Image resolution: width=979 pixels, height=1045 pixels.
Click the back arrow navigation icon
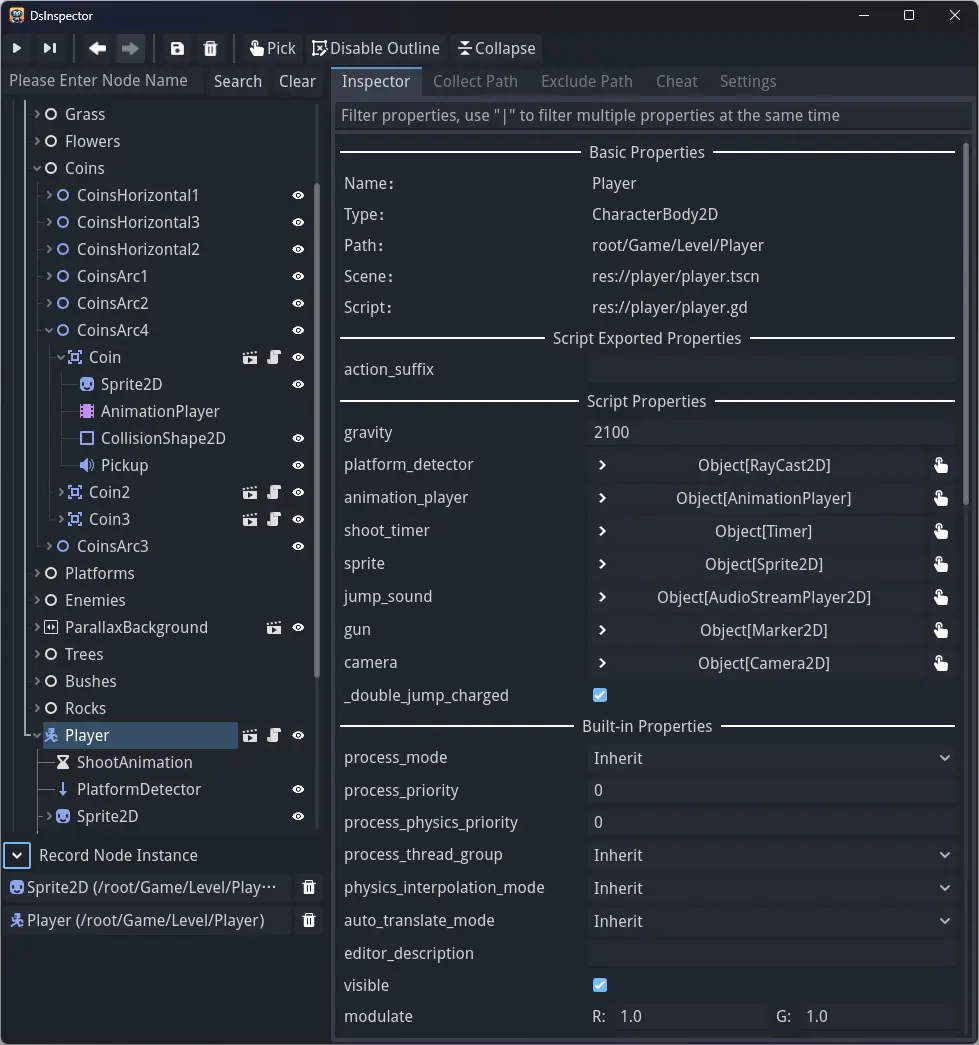point(97,48)
